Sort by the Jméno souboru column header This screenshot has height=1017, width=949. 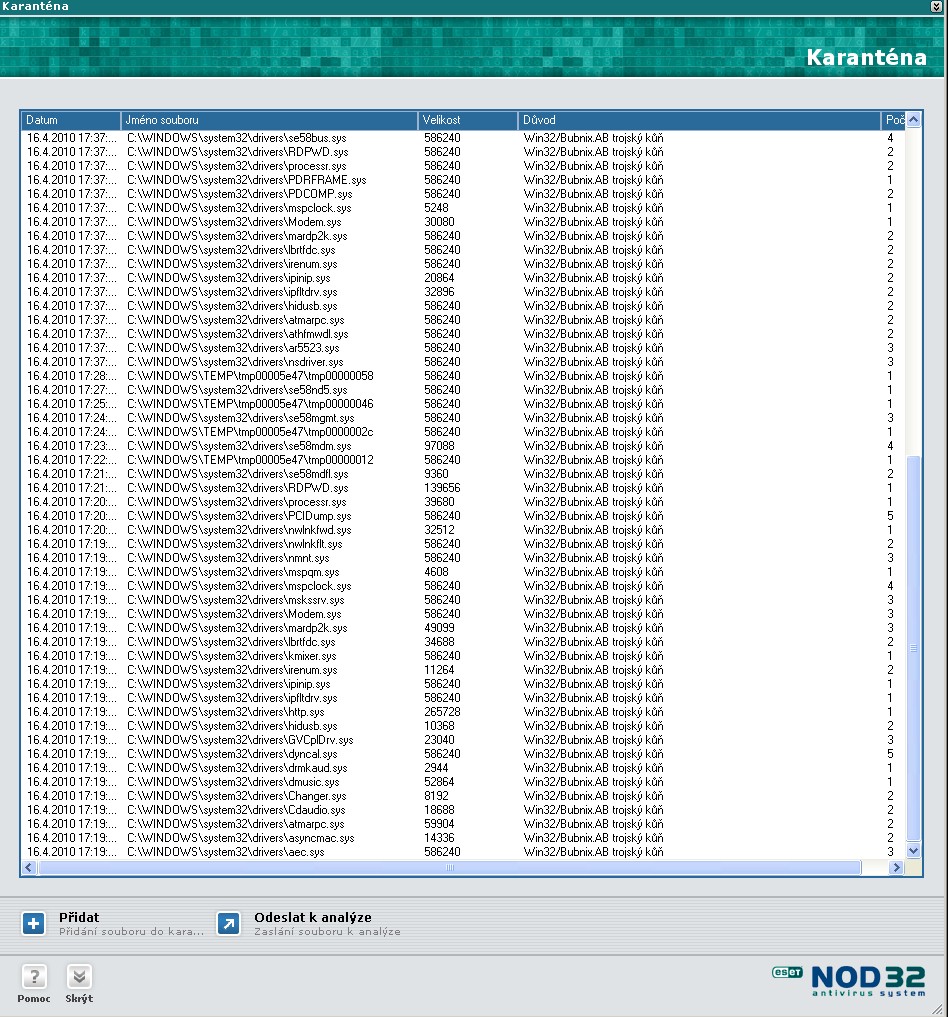pos(268,120)
